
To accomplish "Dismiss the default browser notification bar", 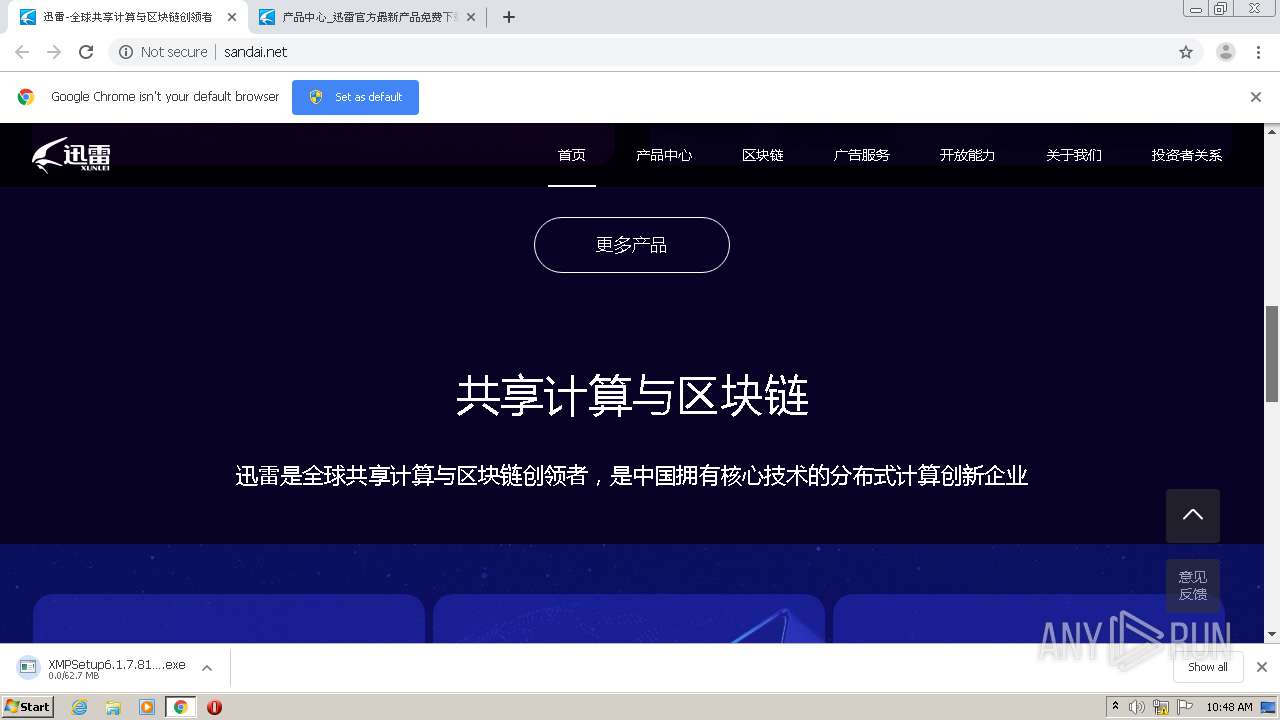I will coord(1256,97).
